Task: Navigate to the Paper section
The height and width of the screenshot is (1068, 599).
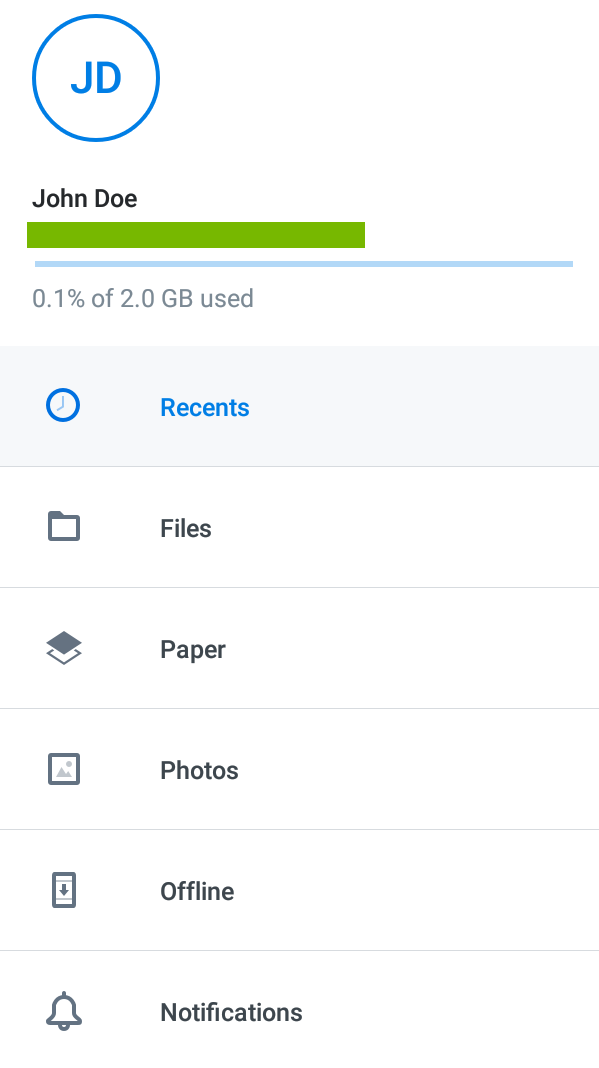Action: pos(192,649)
